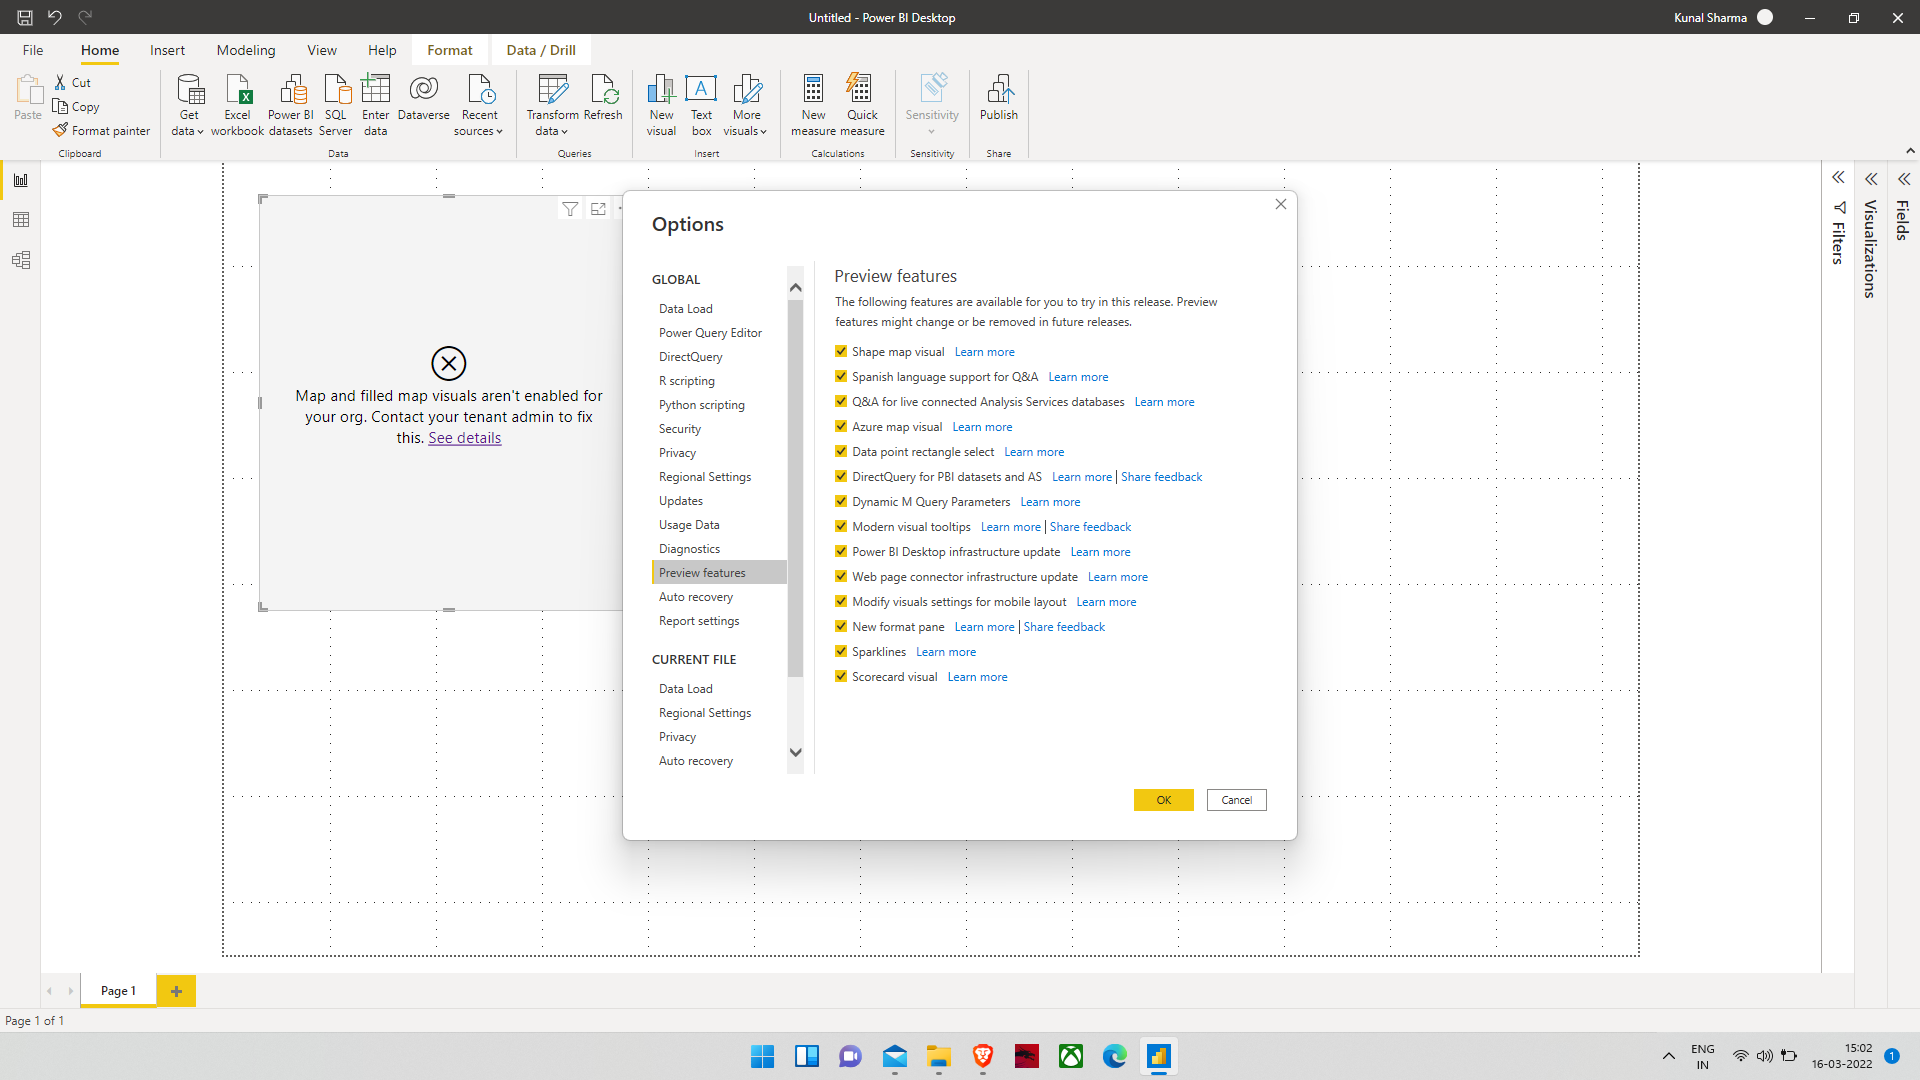Open Transform data editor

(x=553, y=105)
